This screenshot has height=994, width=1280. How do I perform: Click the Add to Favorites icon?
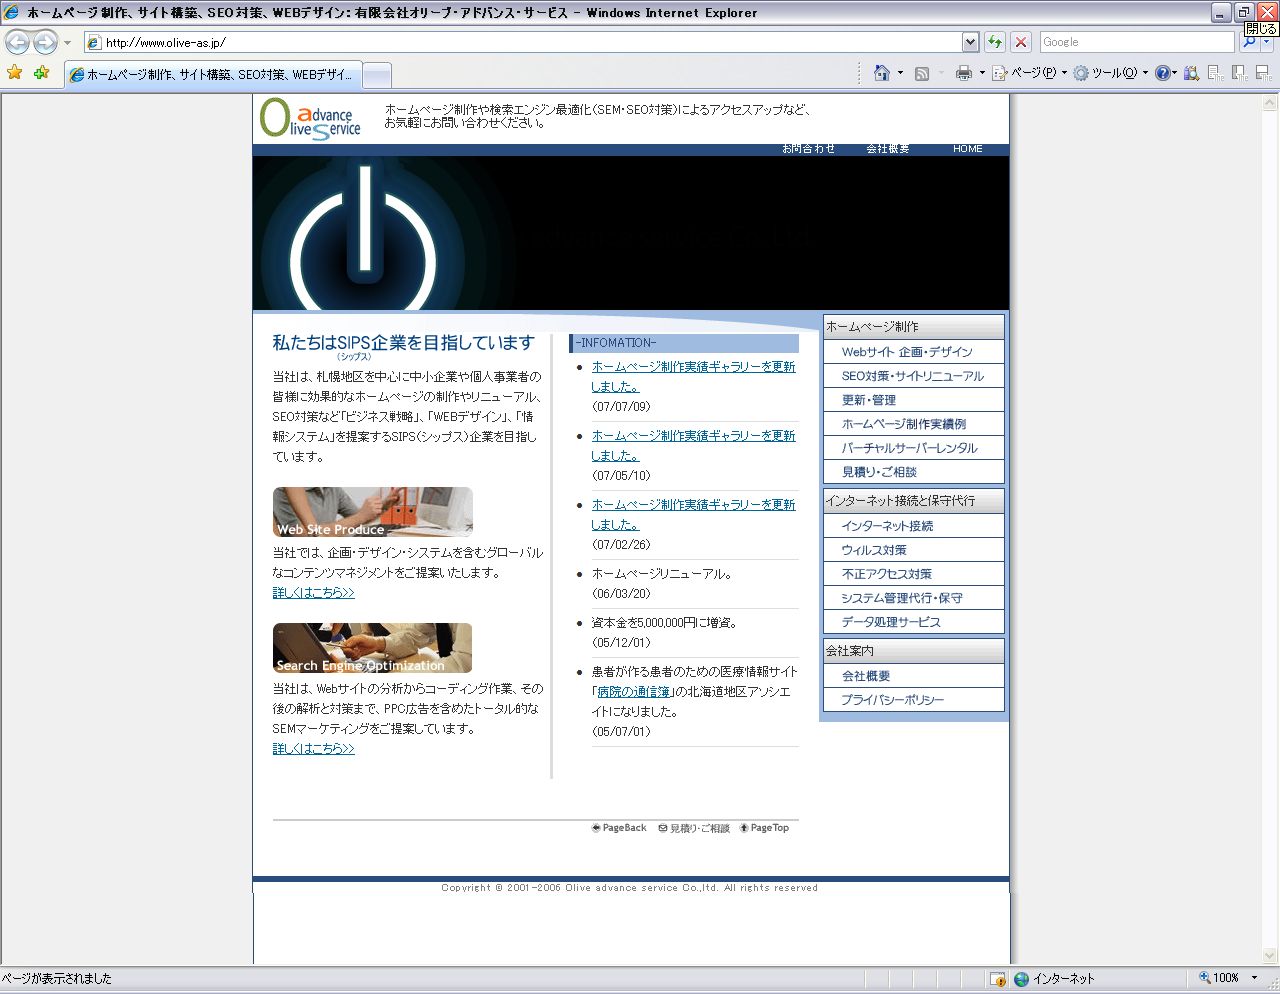click(x=41, y=73)
